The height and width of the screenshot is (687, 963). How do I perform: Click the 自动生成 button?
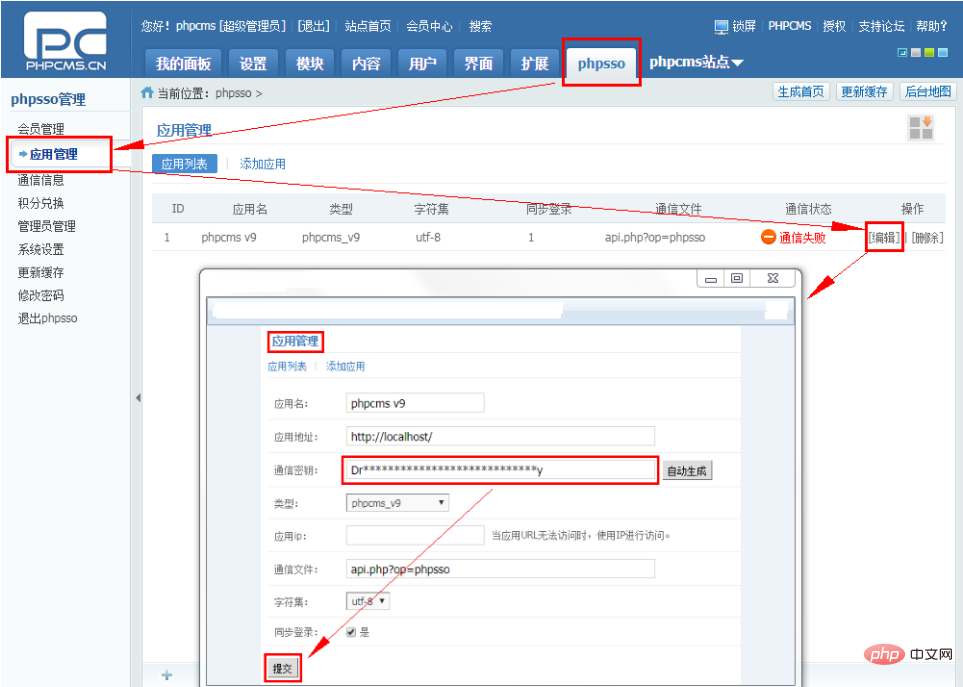[687, 471]
